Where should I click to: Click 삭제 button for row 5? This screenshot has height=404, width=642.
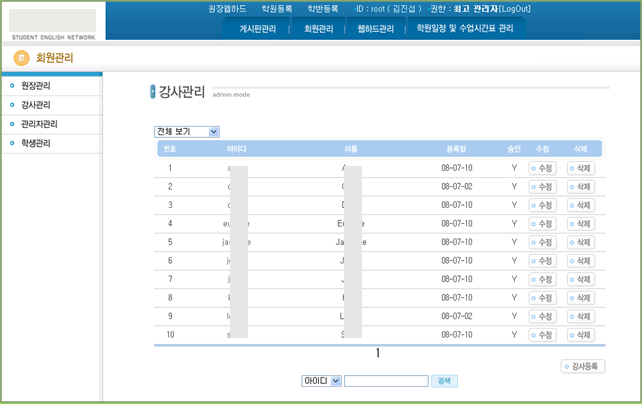[581, 242]
